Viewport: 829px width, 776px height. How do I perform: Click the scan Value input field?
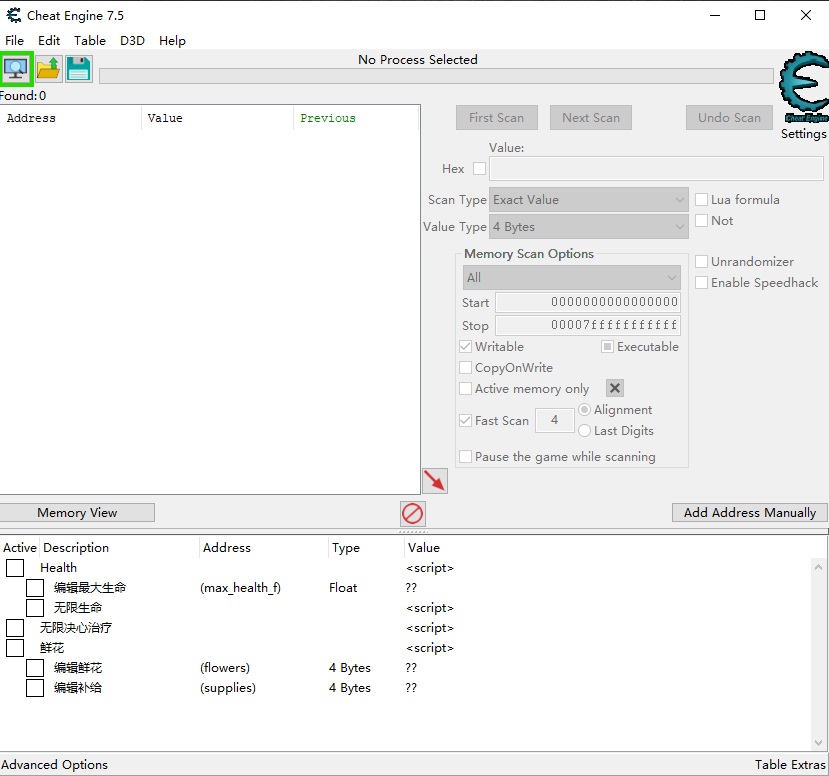coord(656,169)
